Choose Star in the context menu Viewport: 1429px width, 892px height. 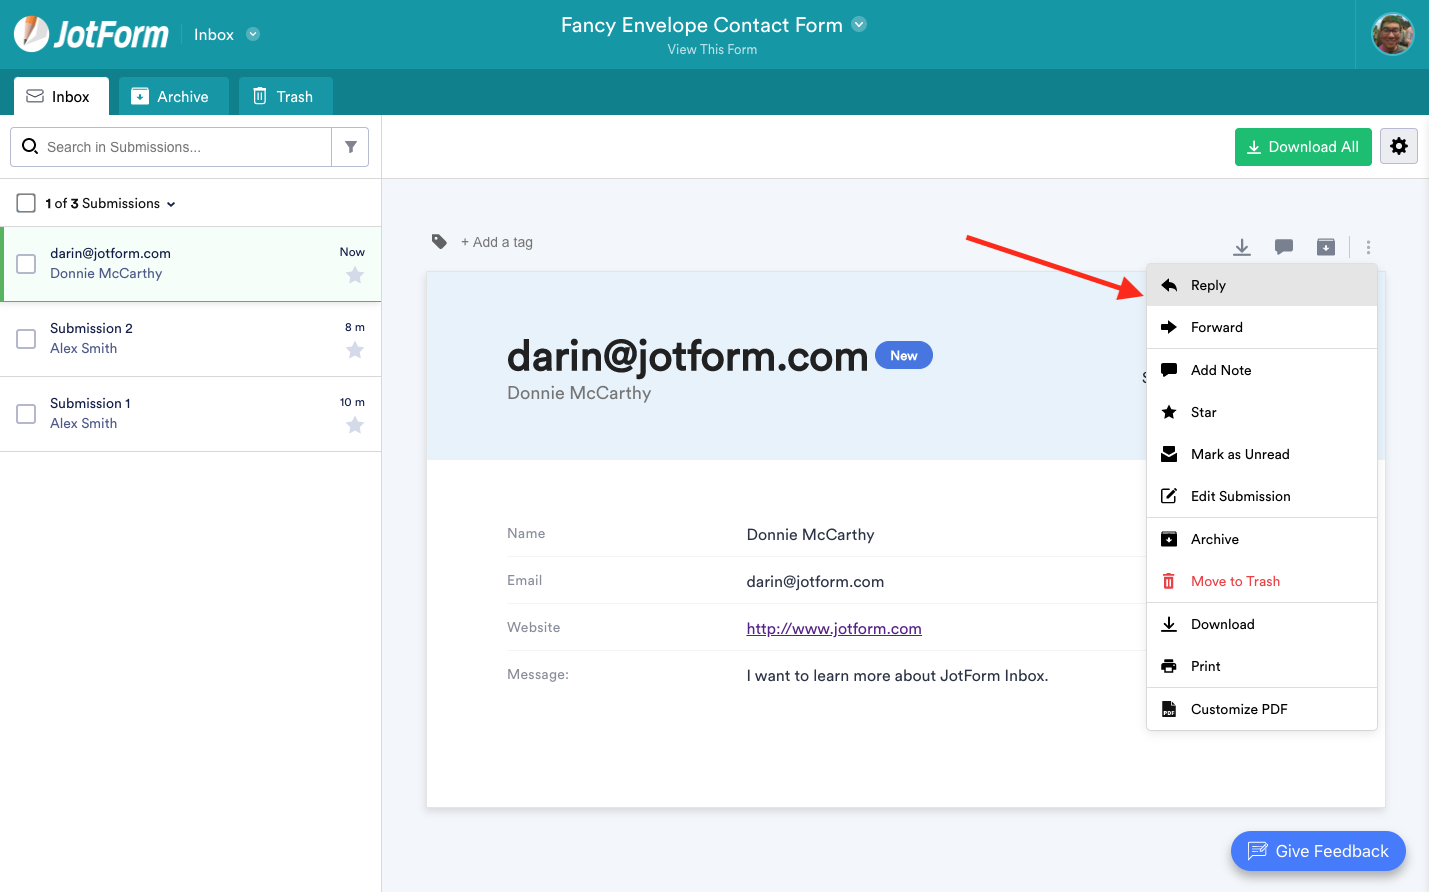coord(1262,412)
